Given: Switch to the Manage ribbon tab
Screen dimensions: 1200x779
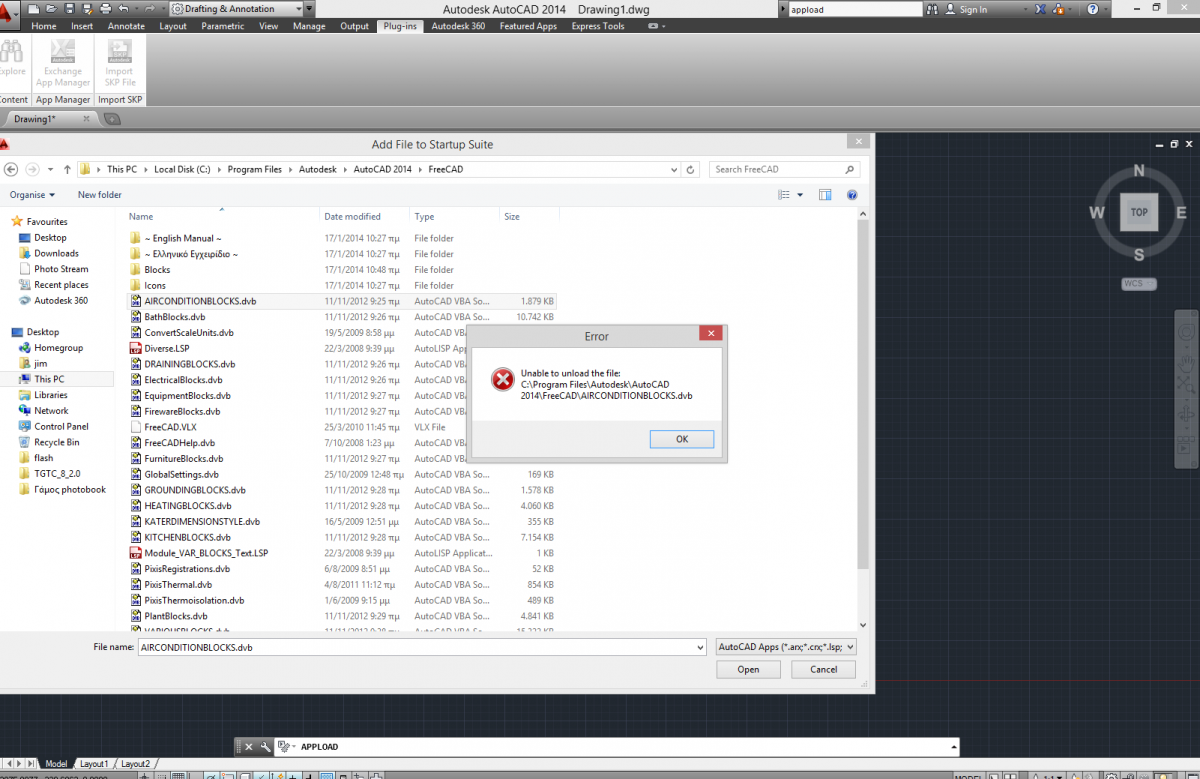Looking at the screenshot, I should point(309,26).
